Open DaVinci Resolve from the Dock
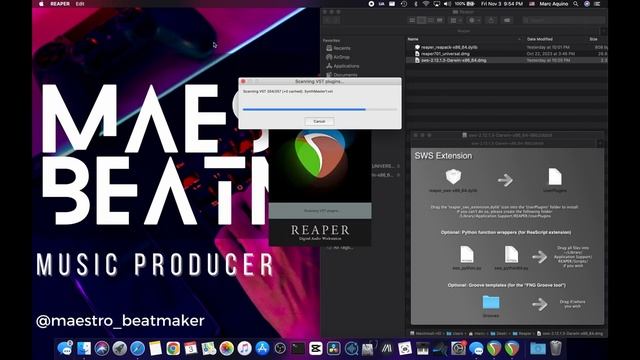 tap(333, 348)
